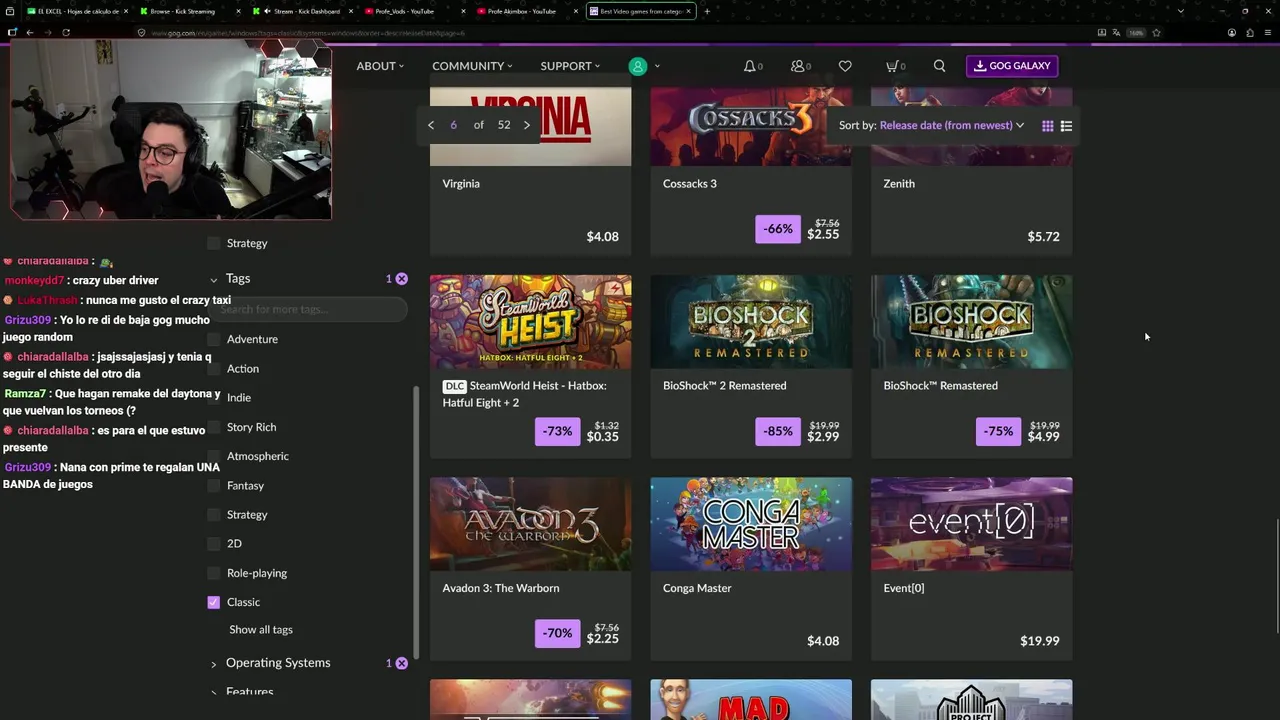Clear the Tags filter with its X
1280x720 pixels.
click(x=401, y=279)
